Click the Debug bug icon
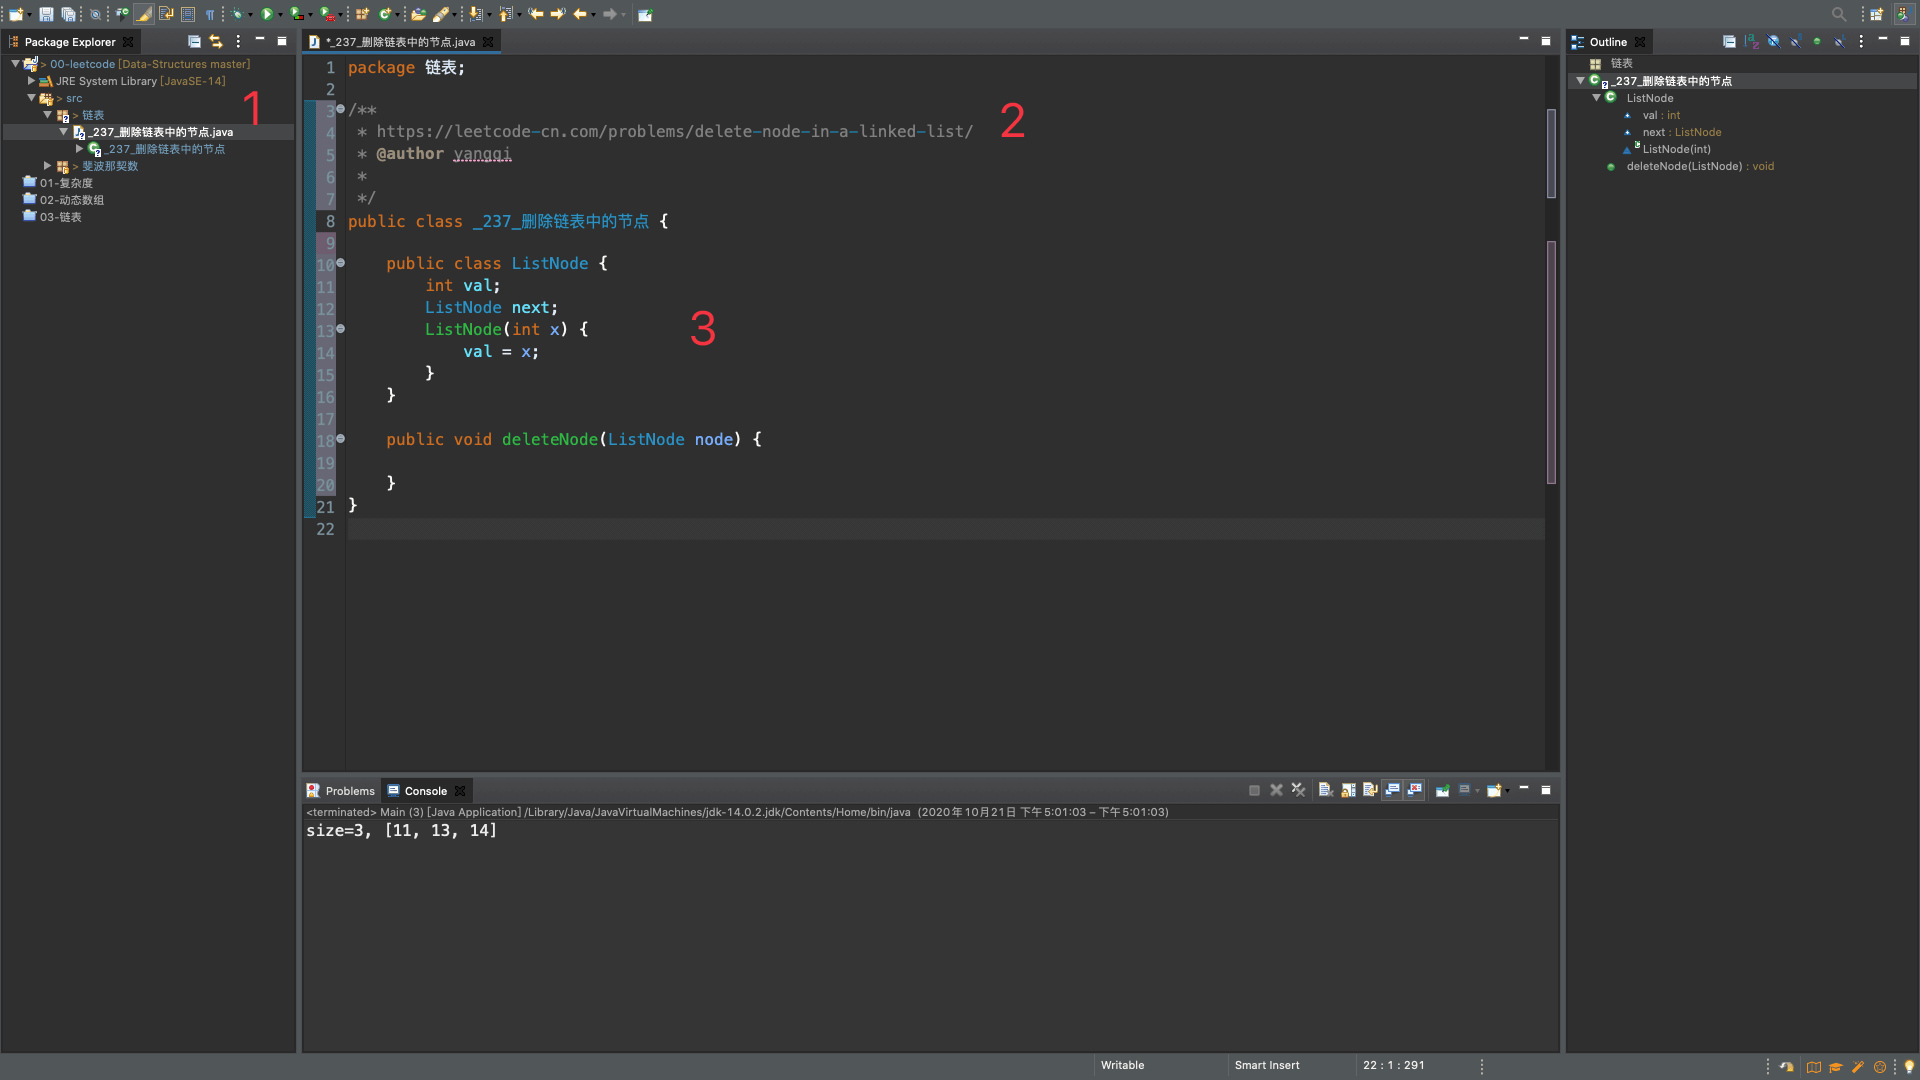The width and height of the screenshot is (1920, 1080). [x=237, y=14]
